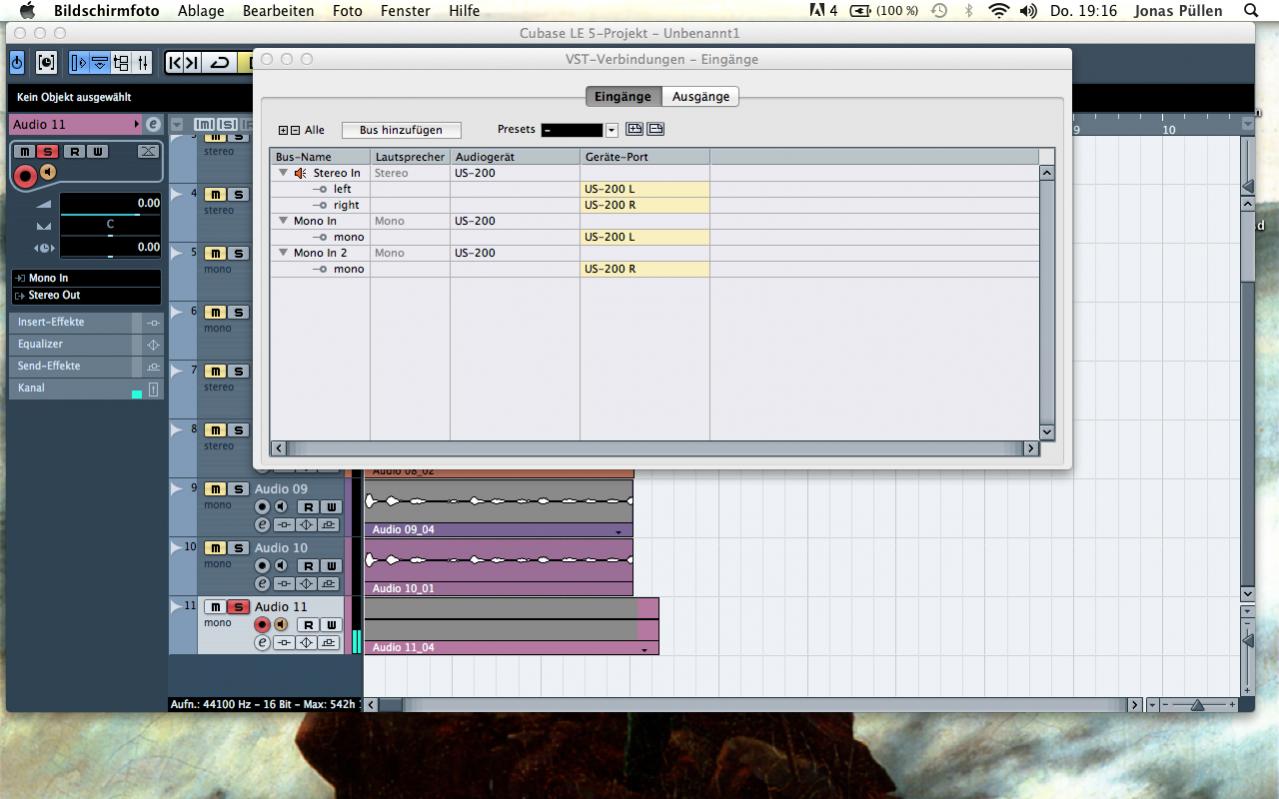The image size is (1279, 799).
Task: Toggle monitor speaker on Audio 09 track
Action: coord(280,506)
